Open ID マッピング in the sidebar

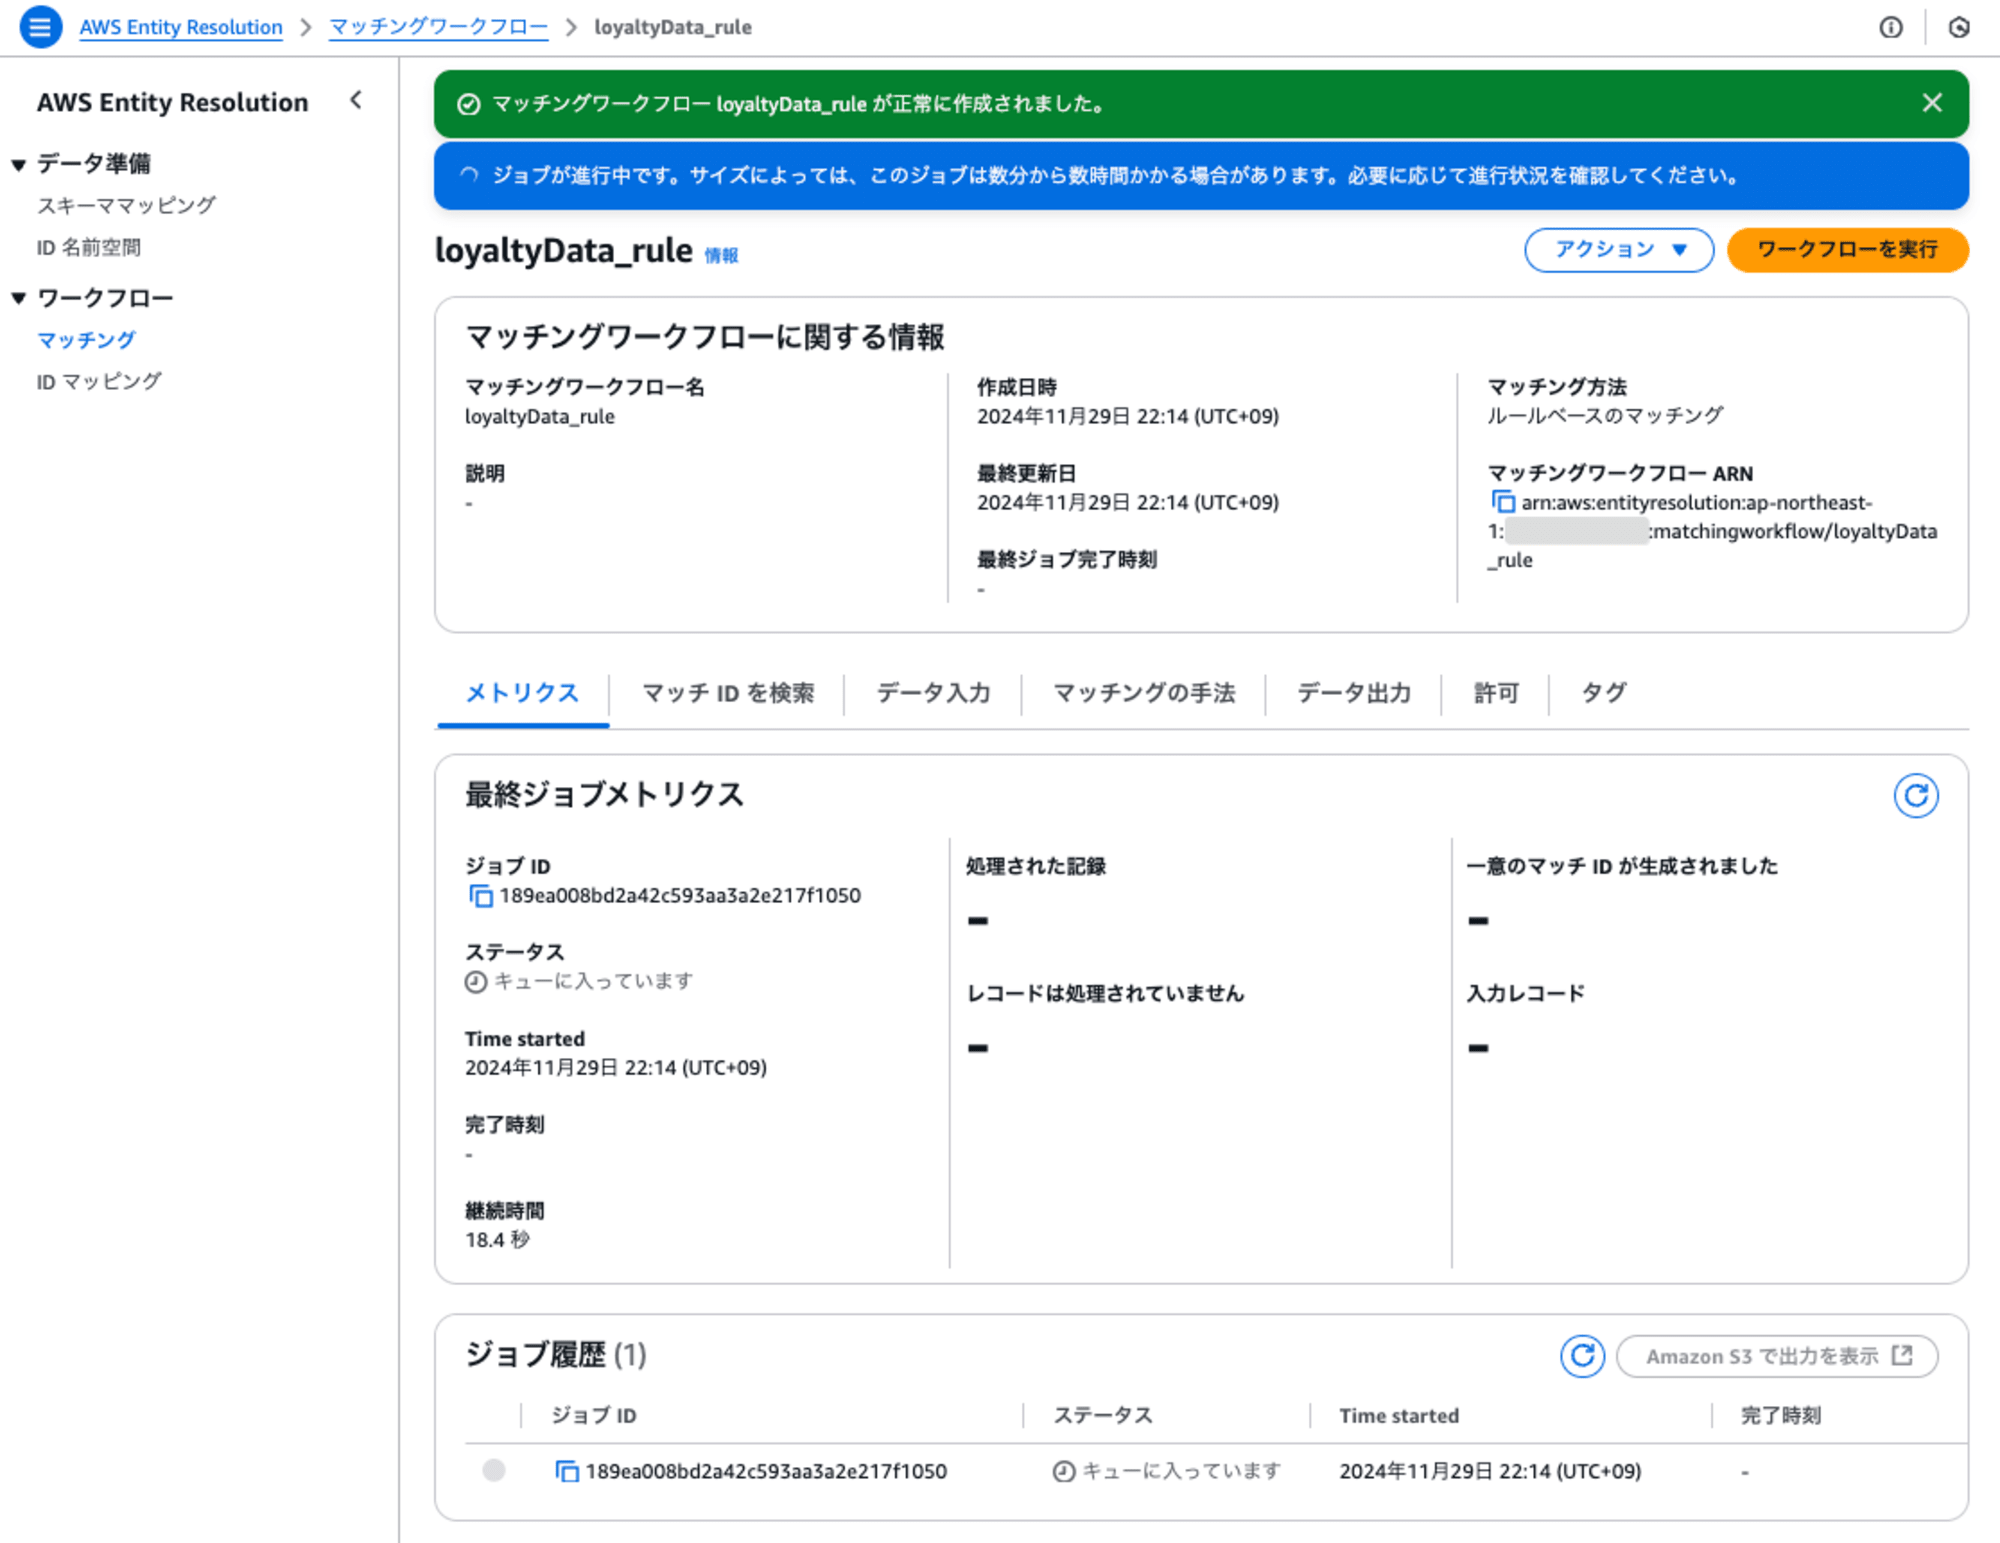(x=99, y=381)
